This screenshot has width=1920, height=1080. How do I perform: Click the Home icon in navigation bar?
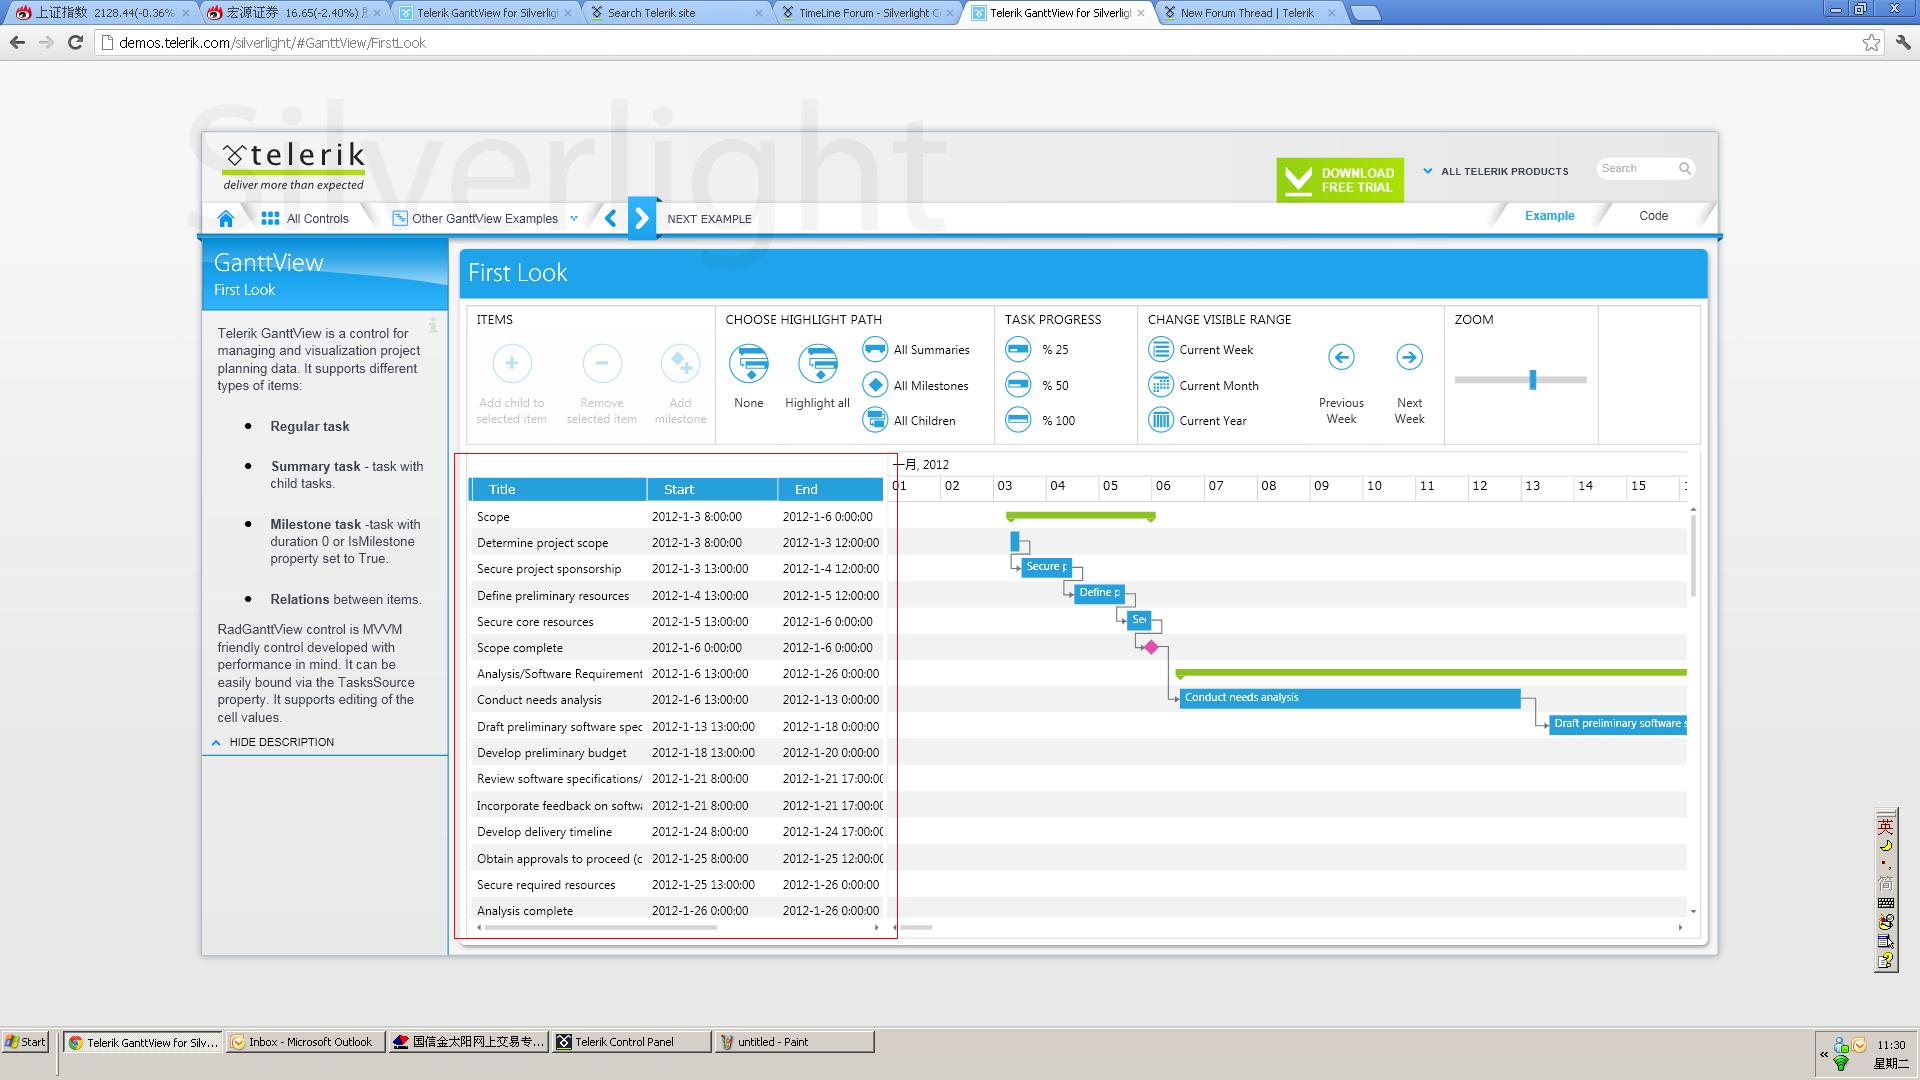(x=226, y=218)
